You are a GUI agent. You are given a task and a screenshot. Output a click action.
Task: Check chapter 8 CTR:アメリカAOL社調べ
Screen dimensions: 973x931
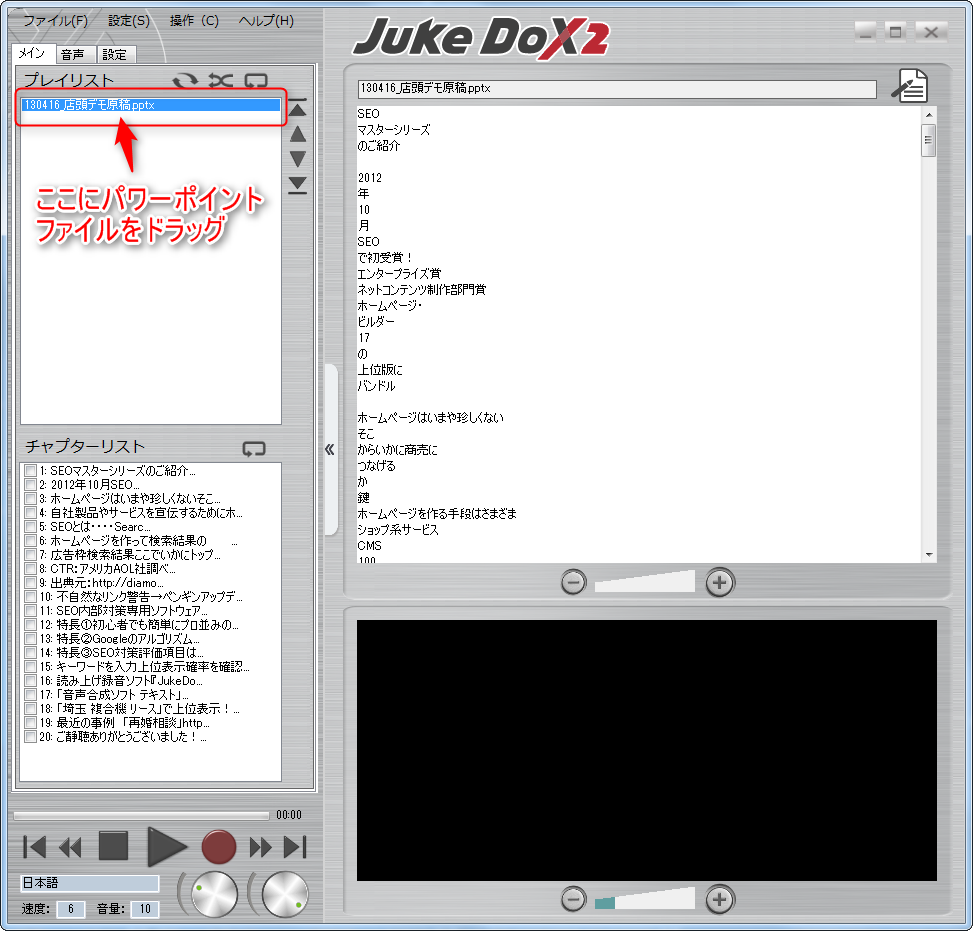(30, 569)
